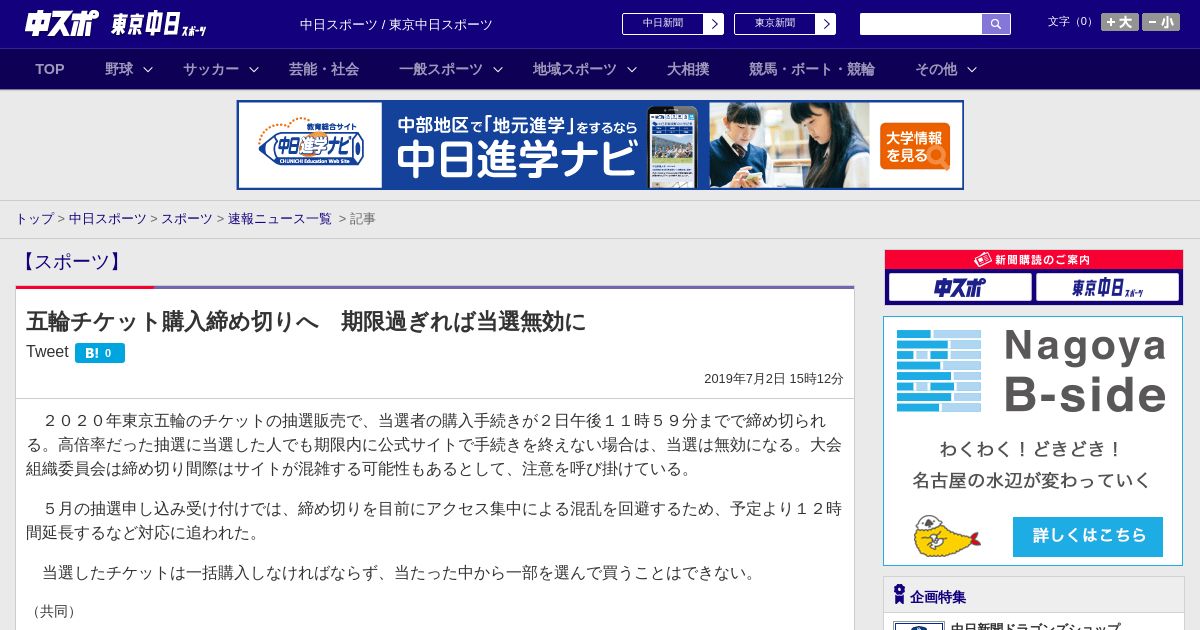
Task: Click the ドラゴンズショップ thumbnail image
Action: (x=919, y=626)
